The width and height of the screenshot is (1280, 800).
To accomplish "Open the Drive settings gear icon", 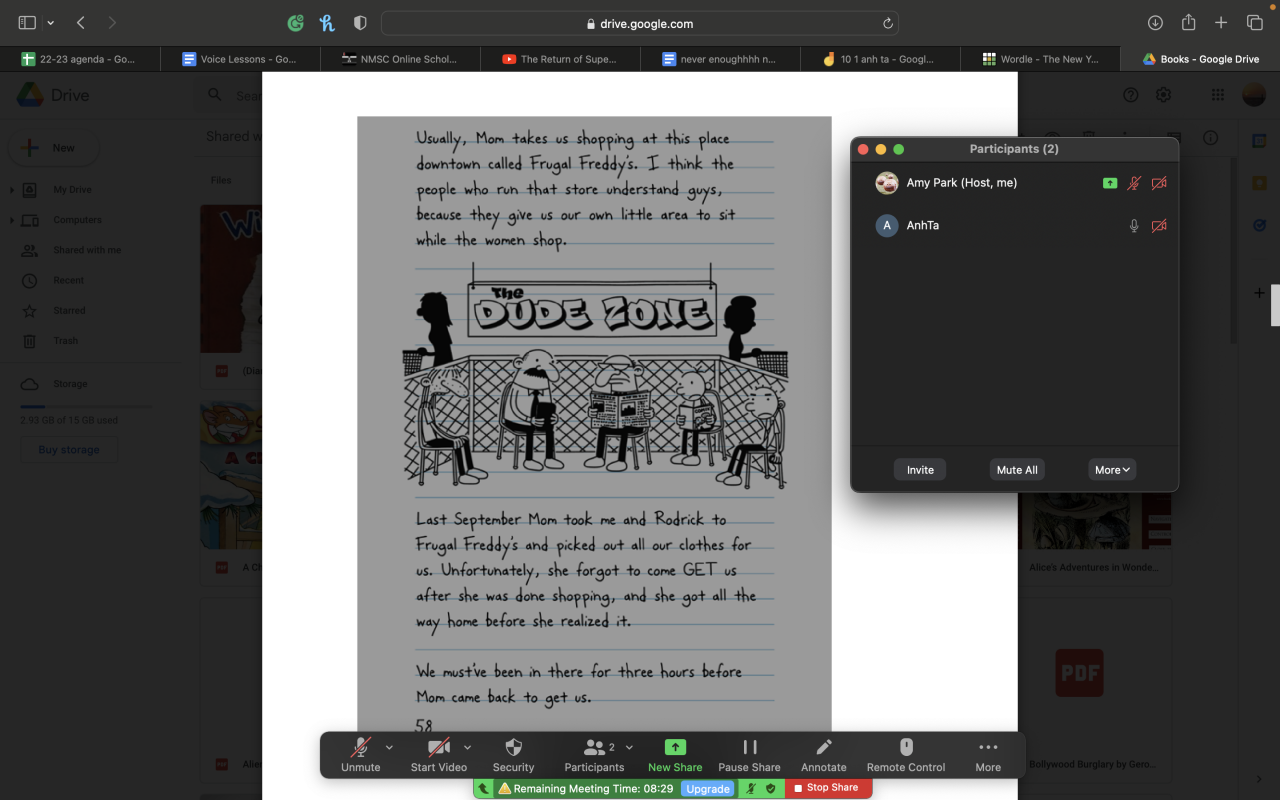I will coord(1164,95).
